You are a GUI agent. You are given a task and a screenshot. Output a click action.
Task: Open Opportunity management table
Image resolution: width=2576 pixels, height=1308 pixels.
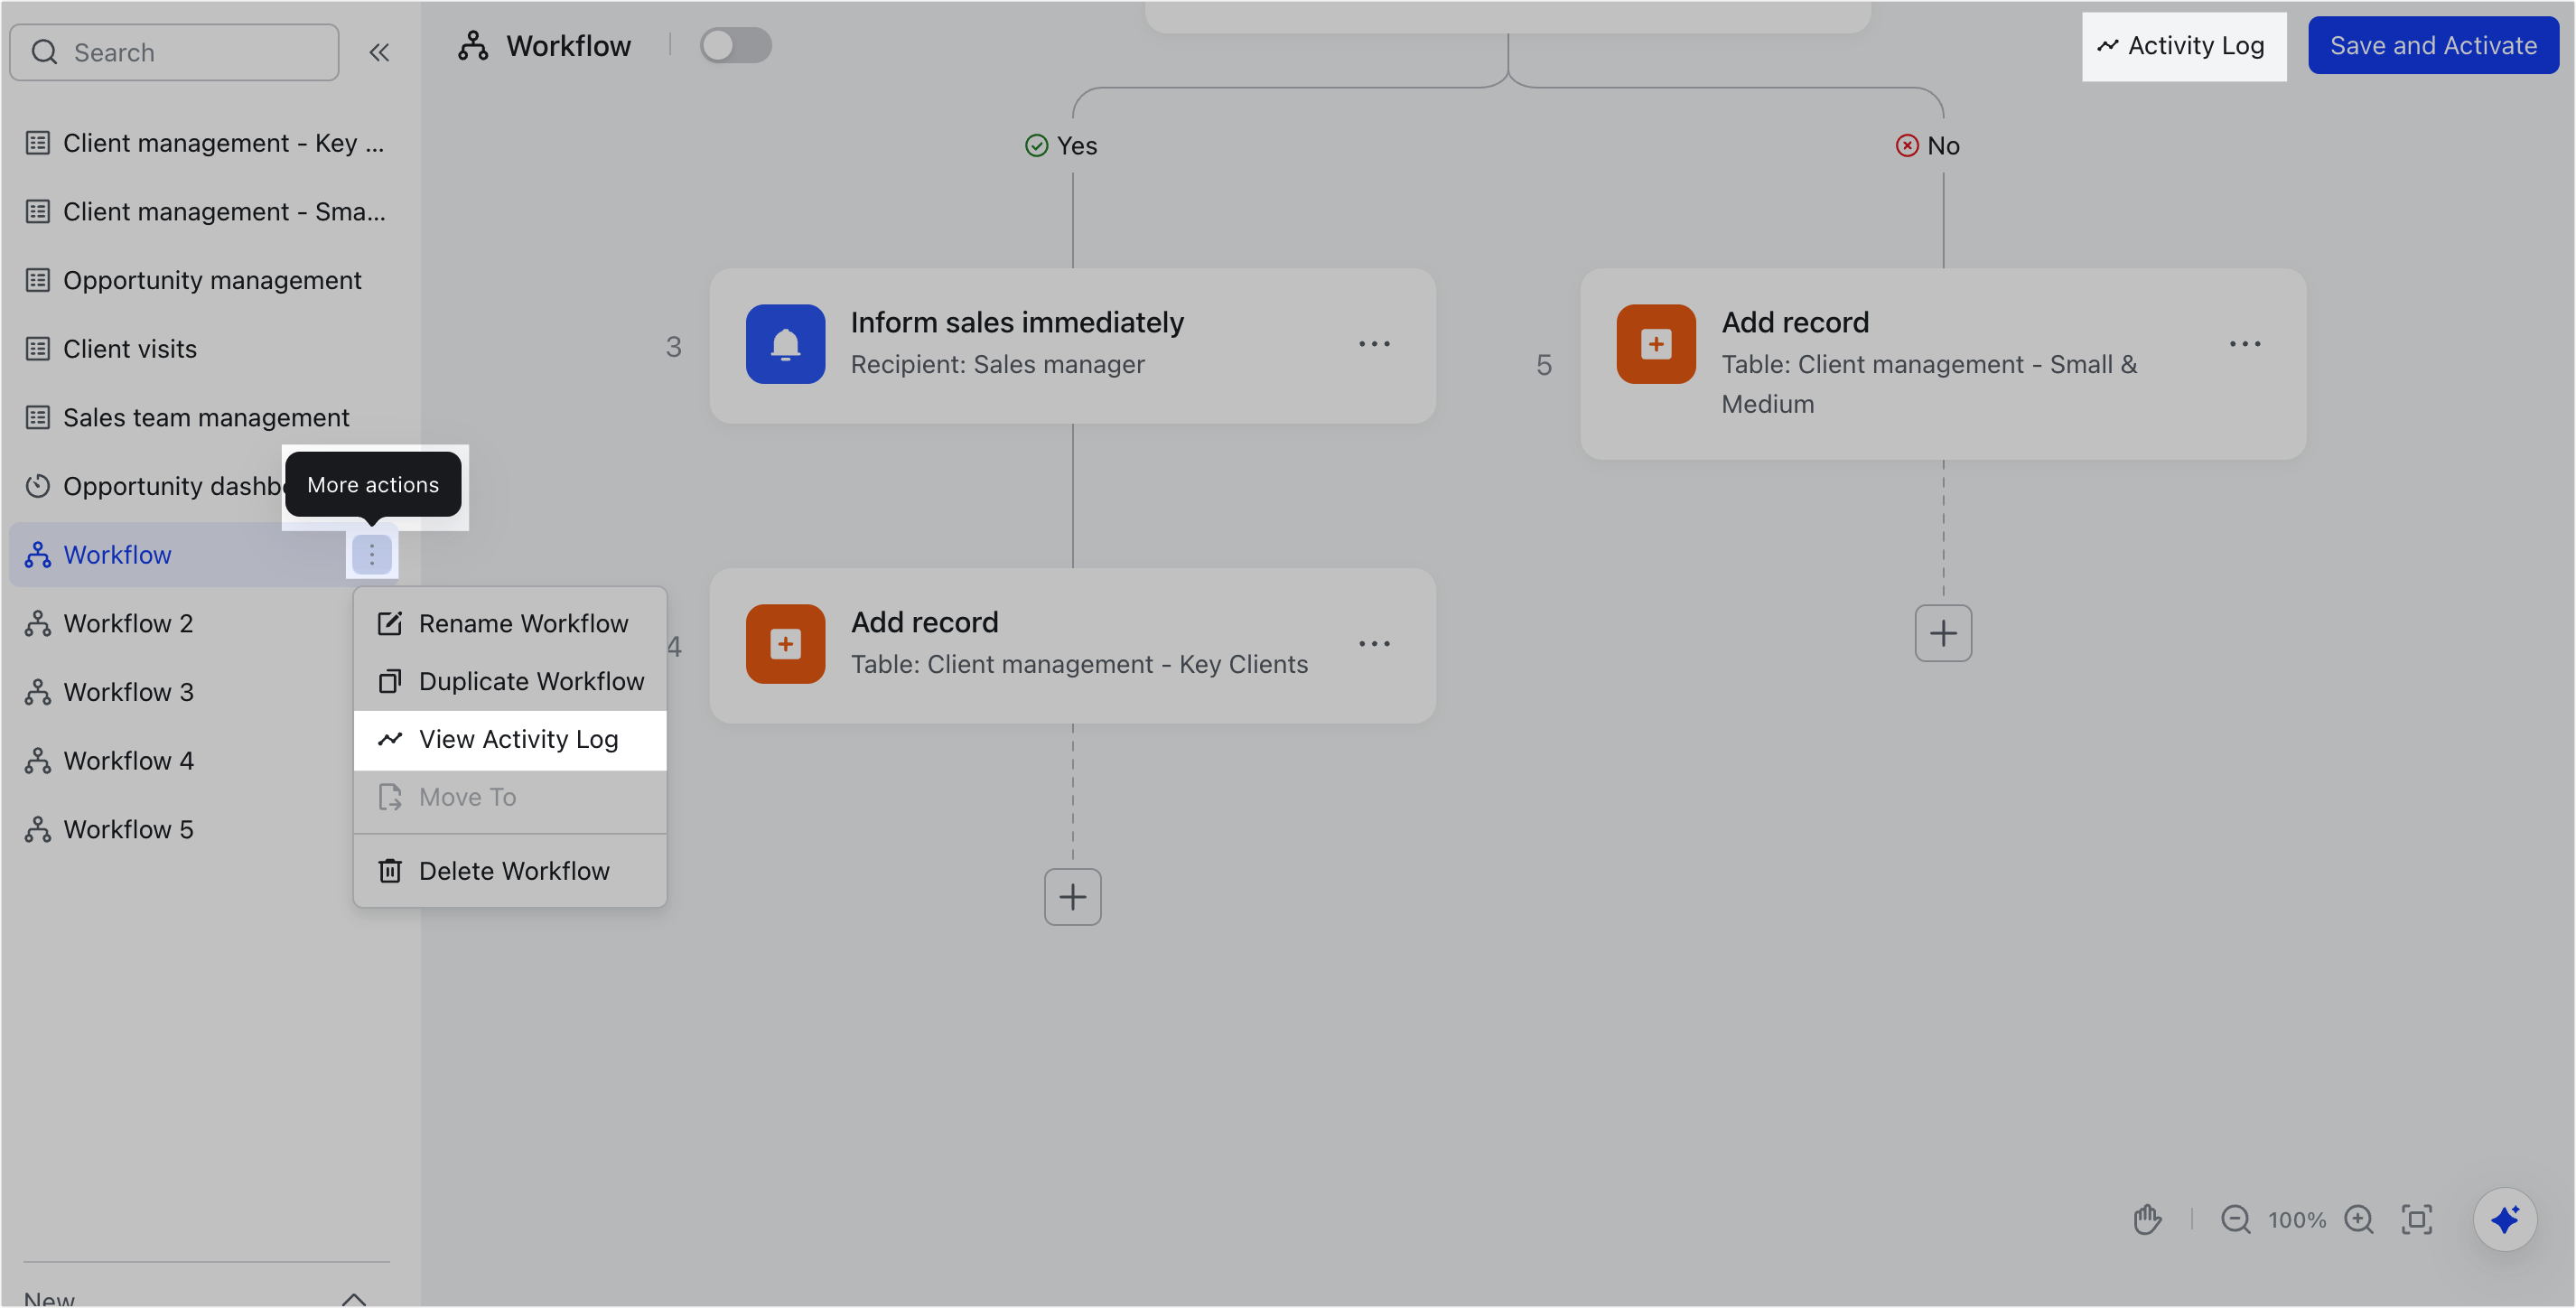click(206, 280)
